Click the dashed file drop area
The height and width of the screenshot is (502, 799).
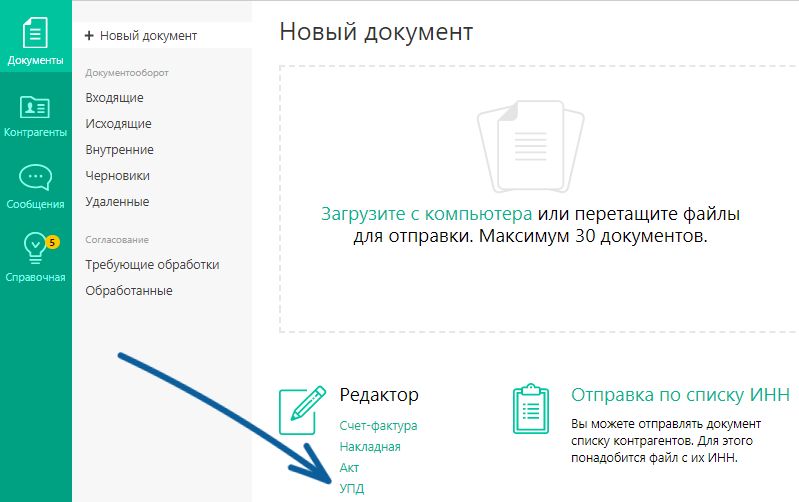coord(539,199)
